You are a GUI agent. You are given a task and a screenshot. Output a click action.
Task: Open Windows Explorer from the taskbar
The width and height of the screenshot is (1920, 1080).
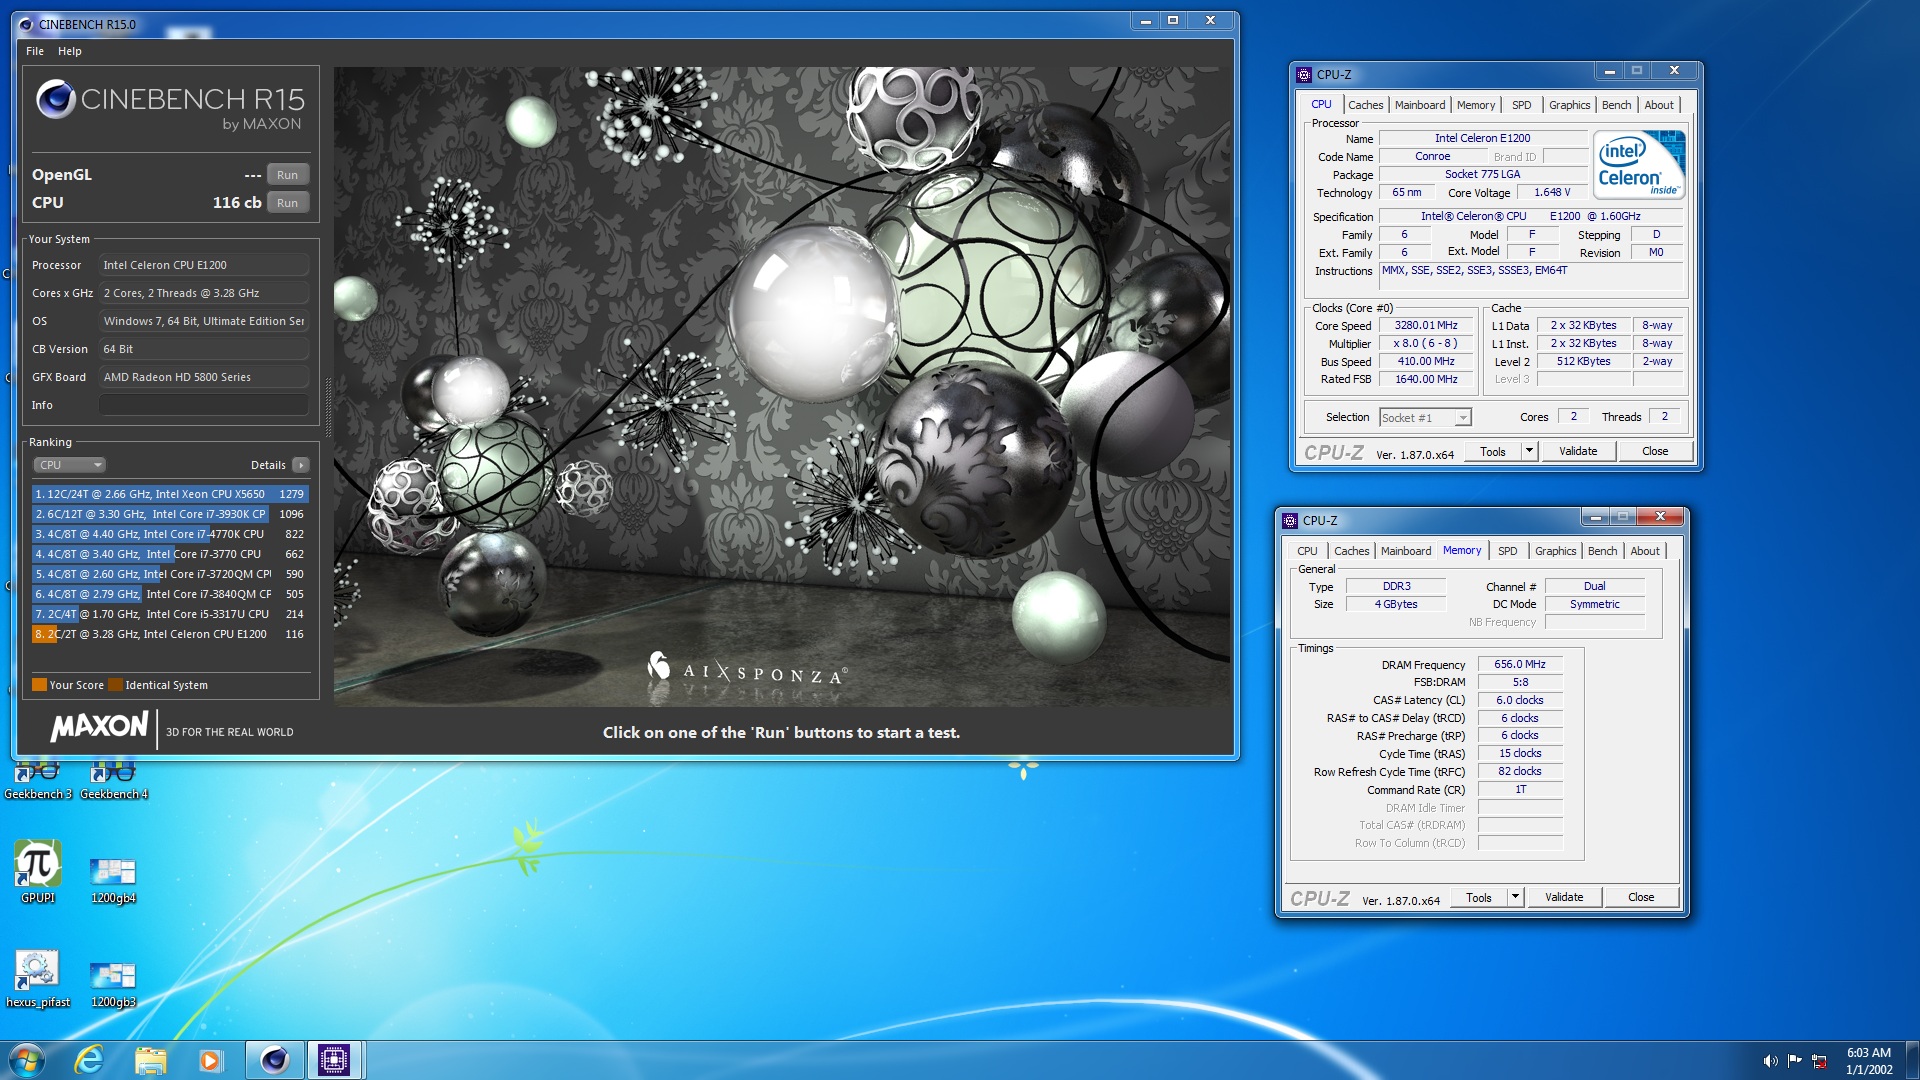[150, 1060]
